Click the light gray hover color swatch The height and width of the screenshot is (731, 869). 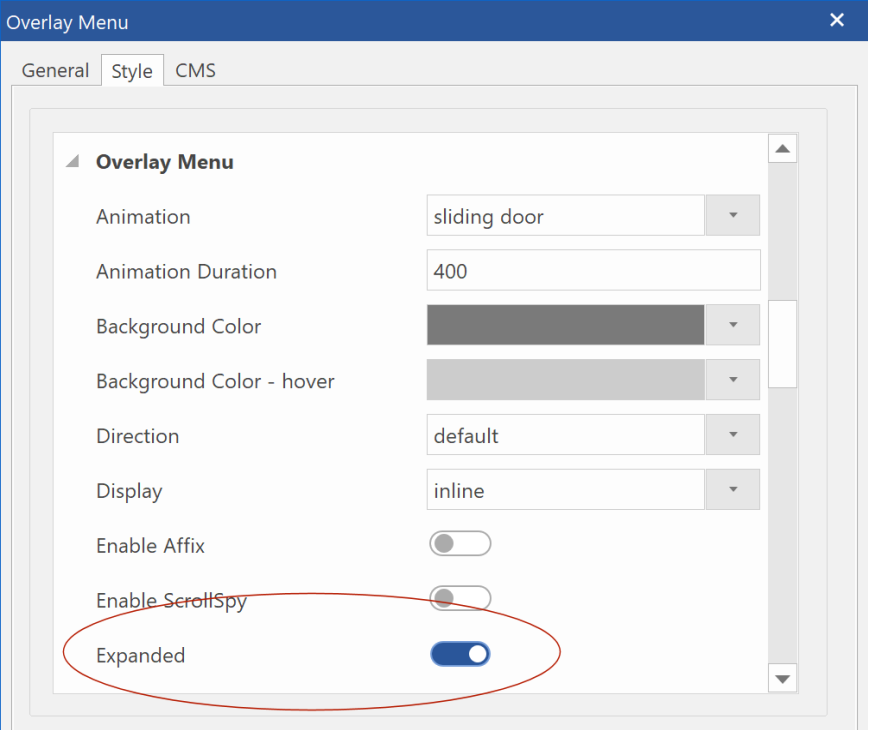click(565, 380)
